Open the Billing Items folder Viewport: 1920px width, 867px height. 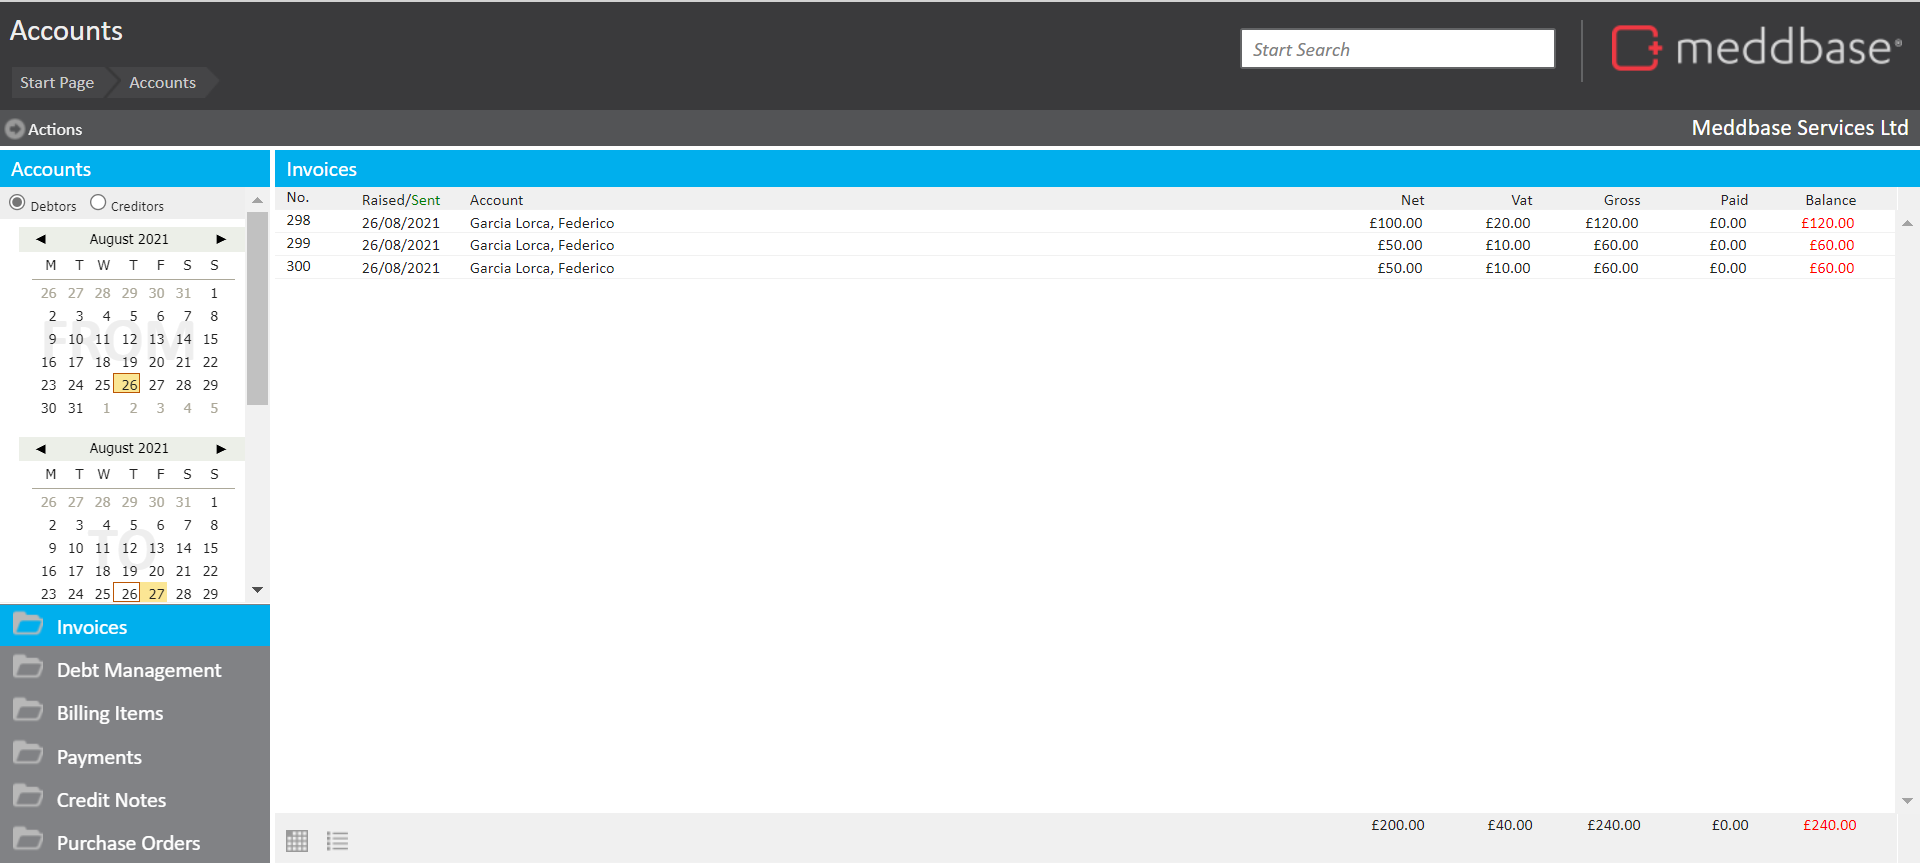[x=109, y=713]
